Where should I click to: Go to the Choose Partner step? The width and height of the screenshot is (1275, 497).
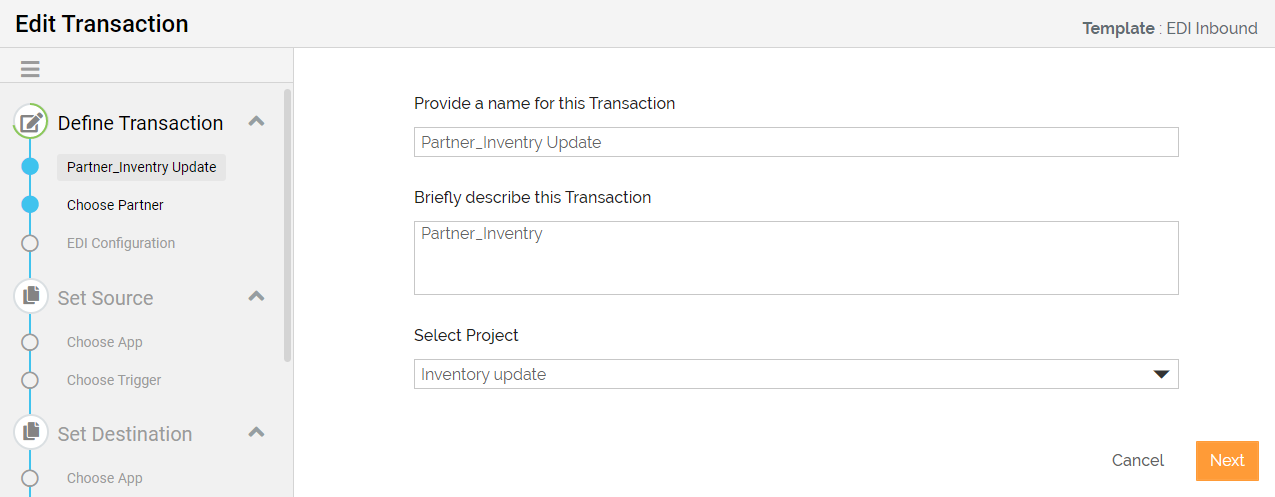pyautogui.click(x=115, y=205)
